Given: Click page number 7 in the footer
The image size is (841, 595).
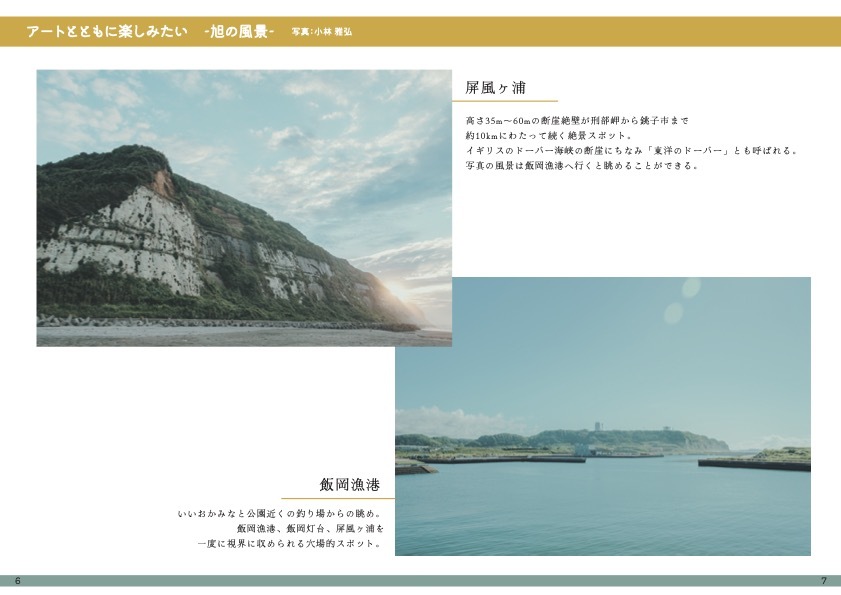Looking at the screenshot, I should [x=823, y=581].
